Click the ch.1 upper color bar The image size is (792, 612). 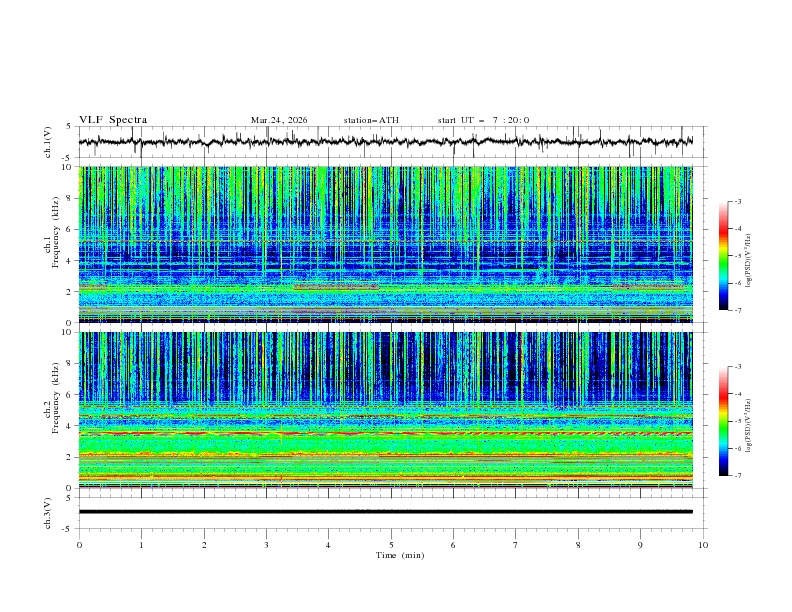pos(723,255)
